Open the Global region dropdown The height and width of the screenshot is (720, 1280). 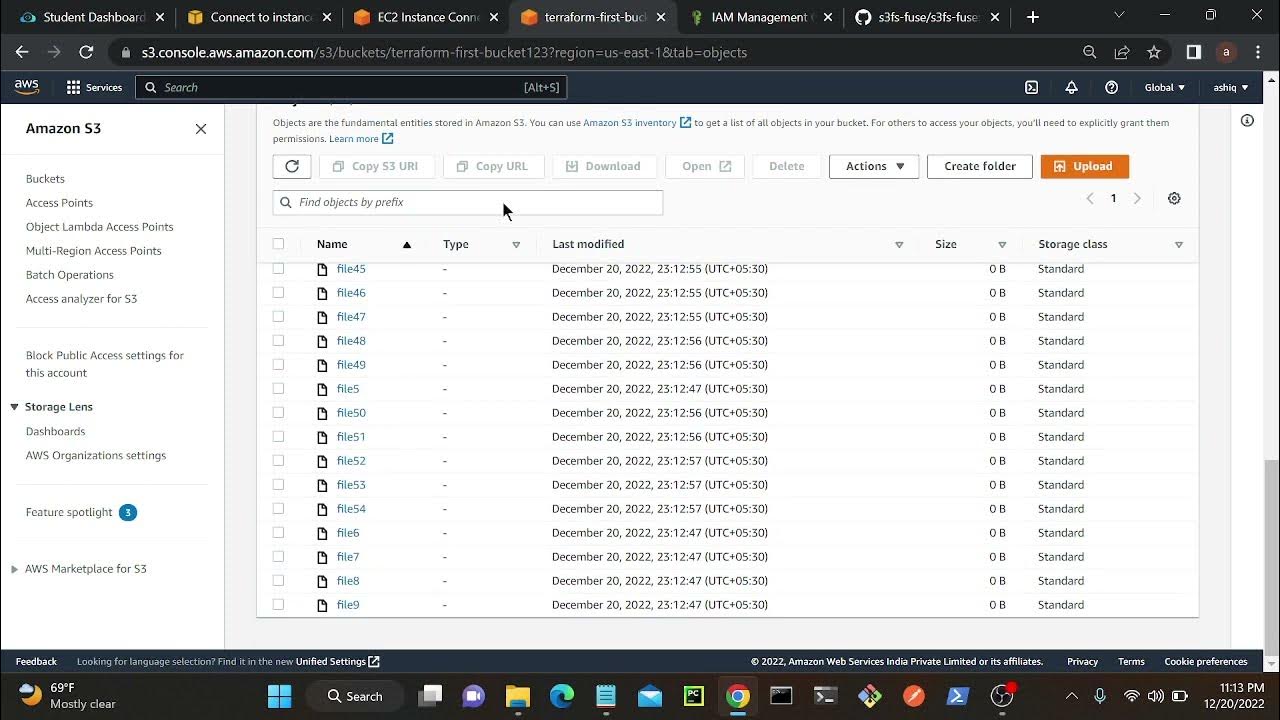pyautogui.click(x=1164, y=87)
